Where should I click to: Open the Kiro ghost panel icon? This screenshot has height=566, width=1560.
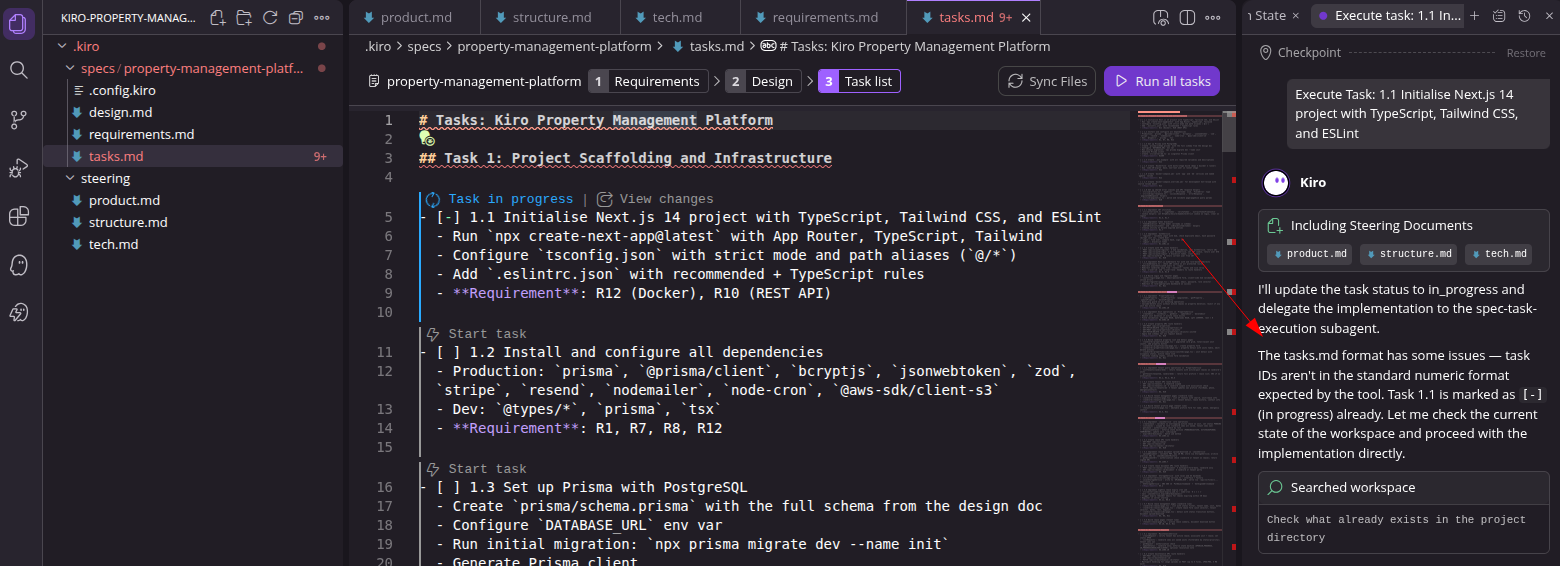pos(18,265)
